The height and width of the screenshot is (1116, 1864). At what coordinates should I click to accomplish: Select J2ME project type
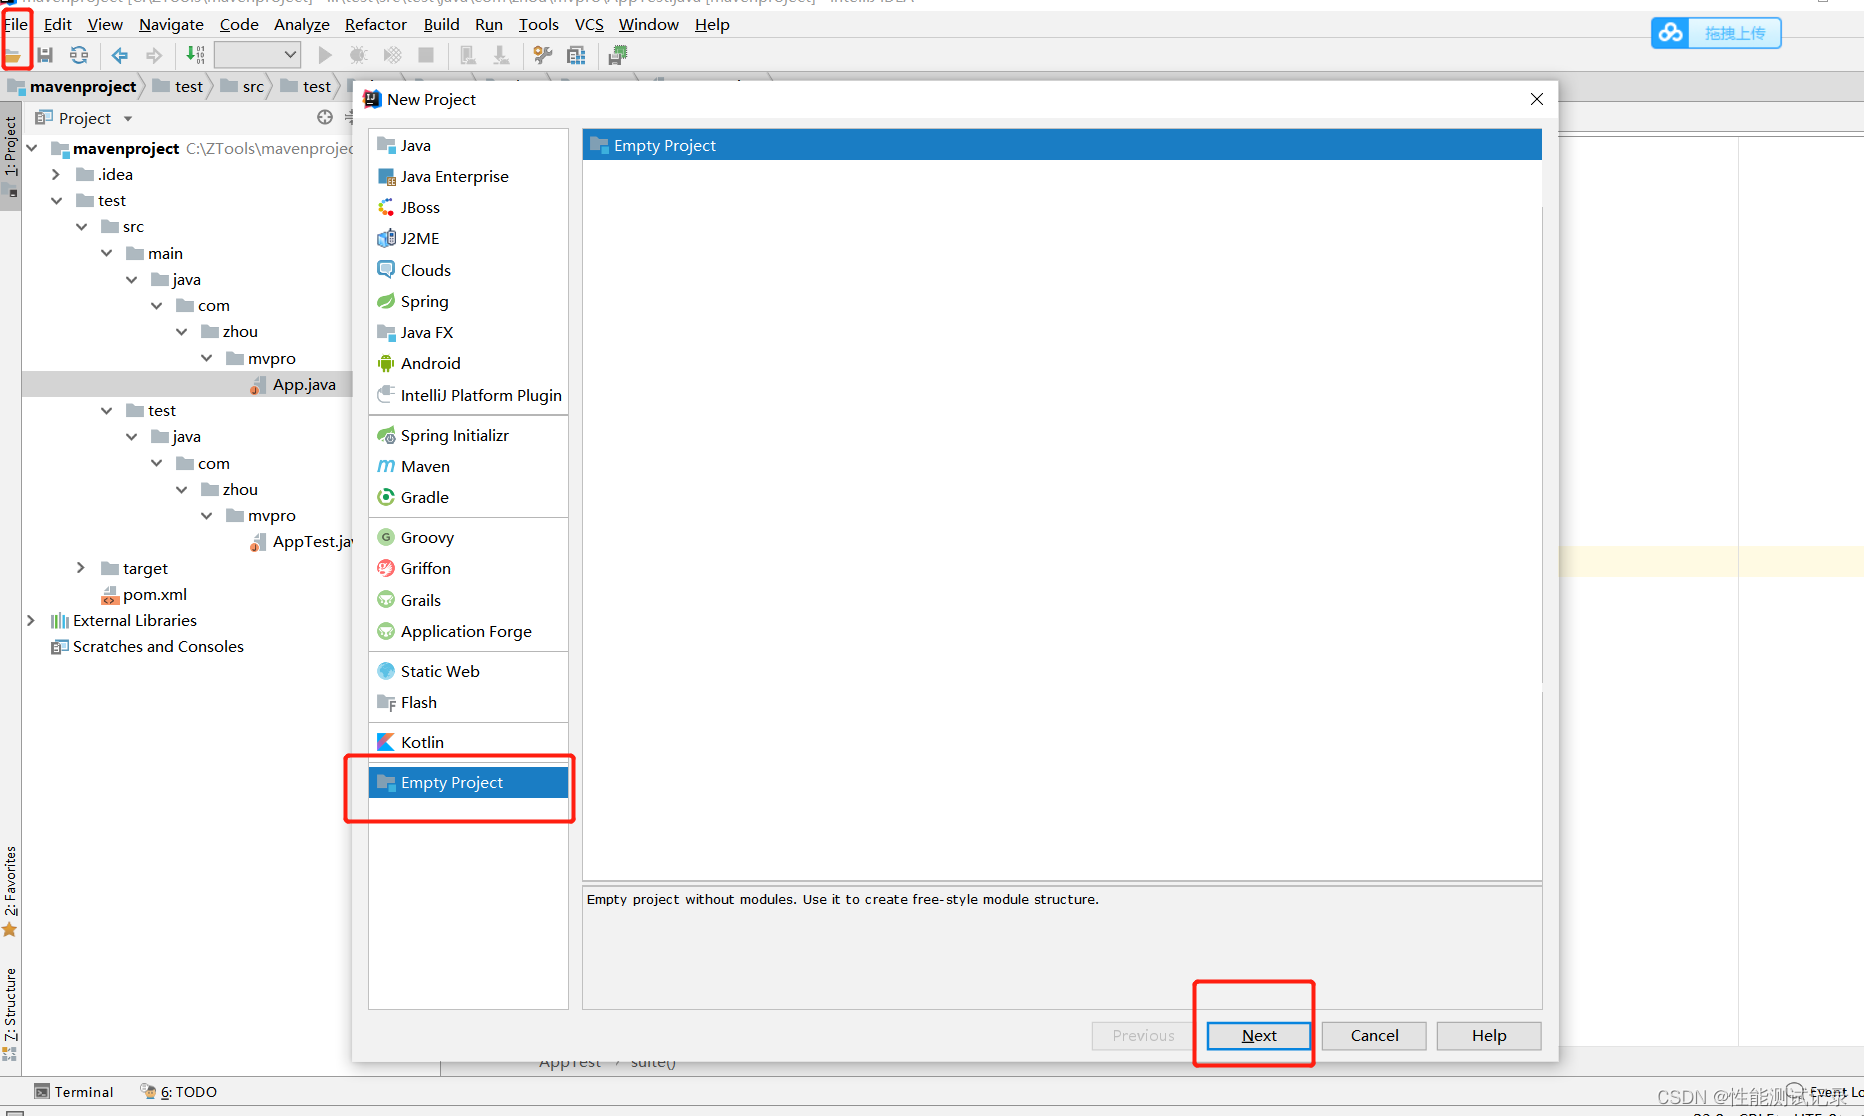click(x=468, y=239)
